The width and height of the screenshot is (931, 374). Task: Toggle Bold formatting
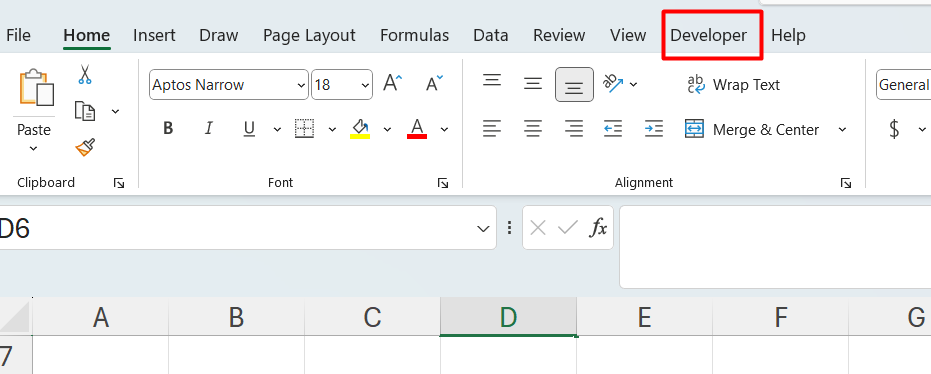(168, 128)
